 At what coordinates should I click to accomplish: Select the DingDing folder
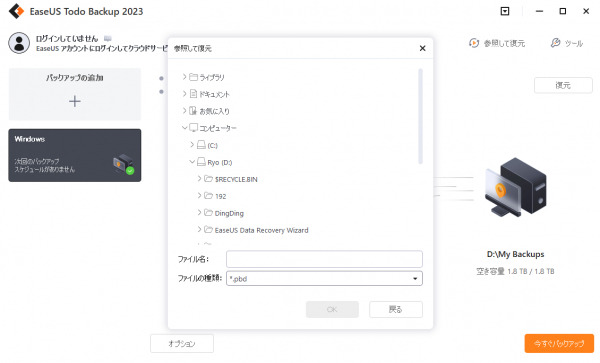pyautogui.click(x=229, y=213)
